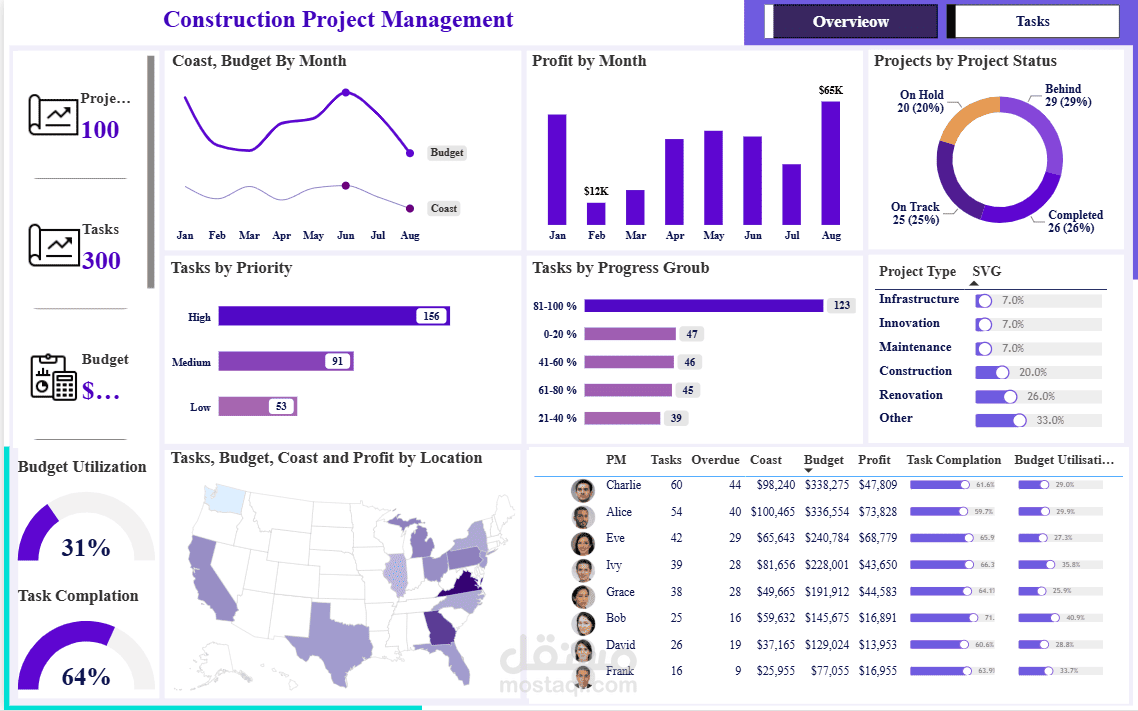Click Maintenance 7.0% progress bar

point(1039,348)
